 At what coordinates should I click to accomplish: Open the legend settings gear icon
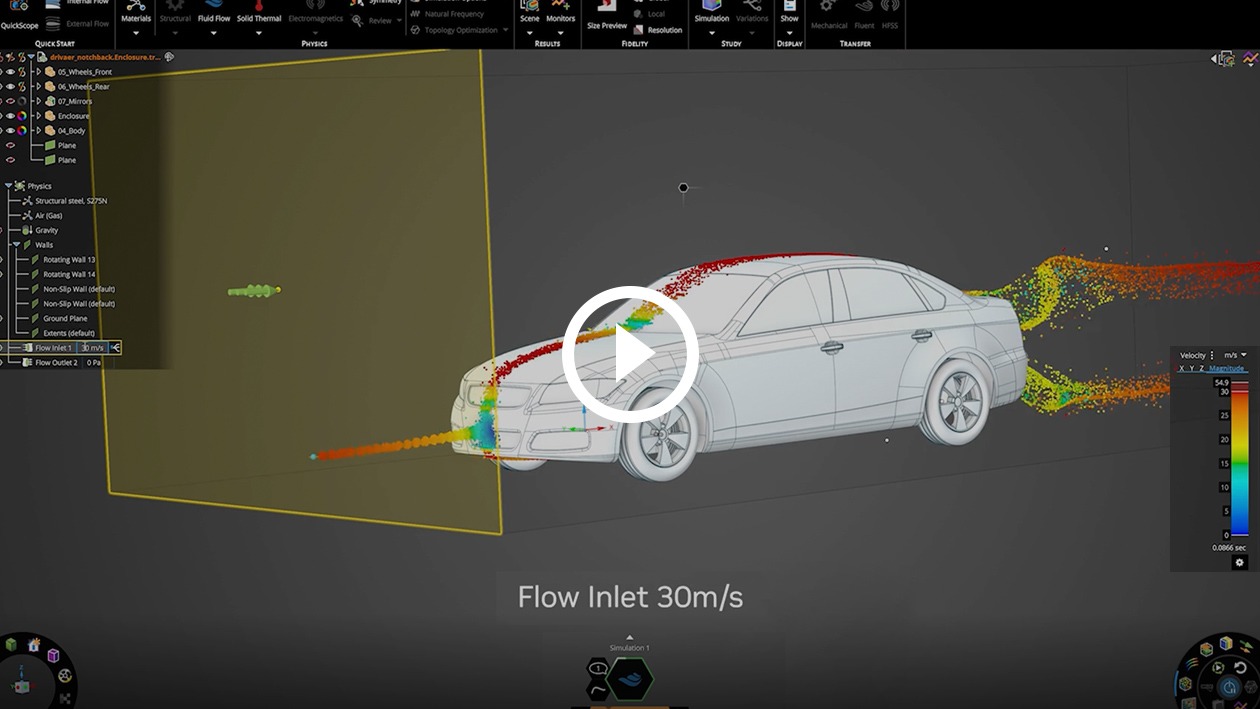pyautogui.click(x=1239, y=561)
